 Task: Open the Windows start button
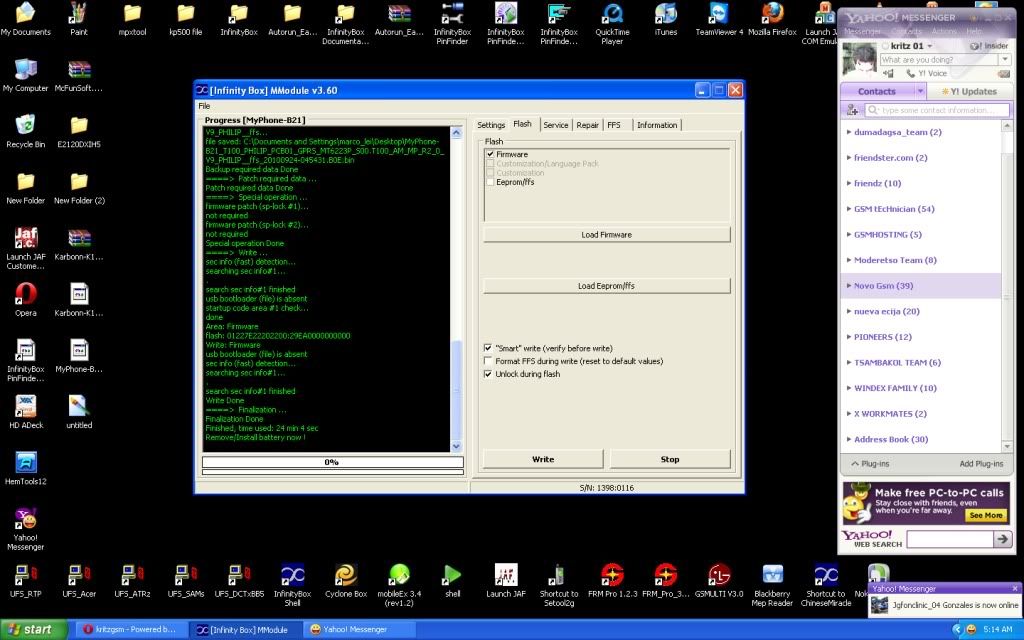point(33,630)
